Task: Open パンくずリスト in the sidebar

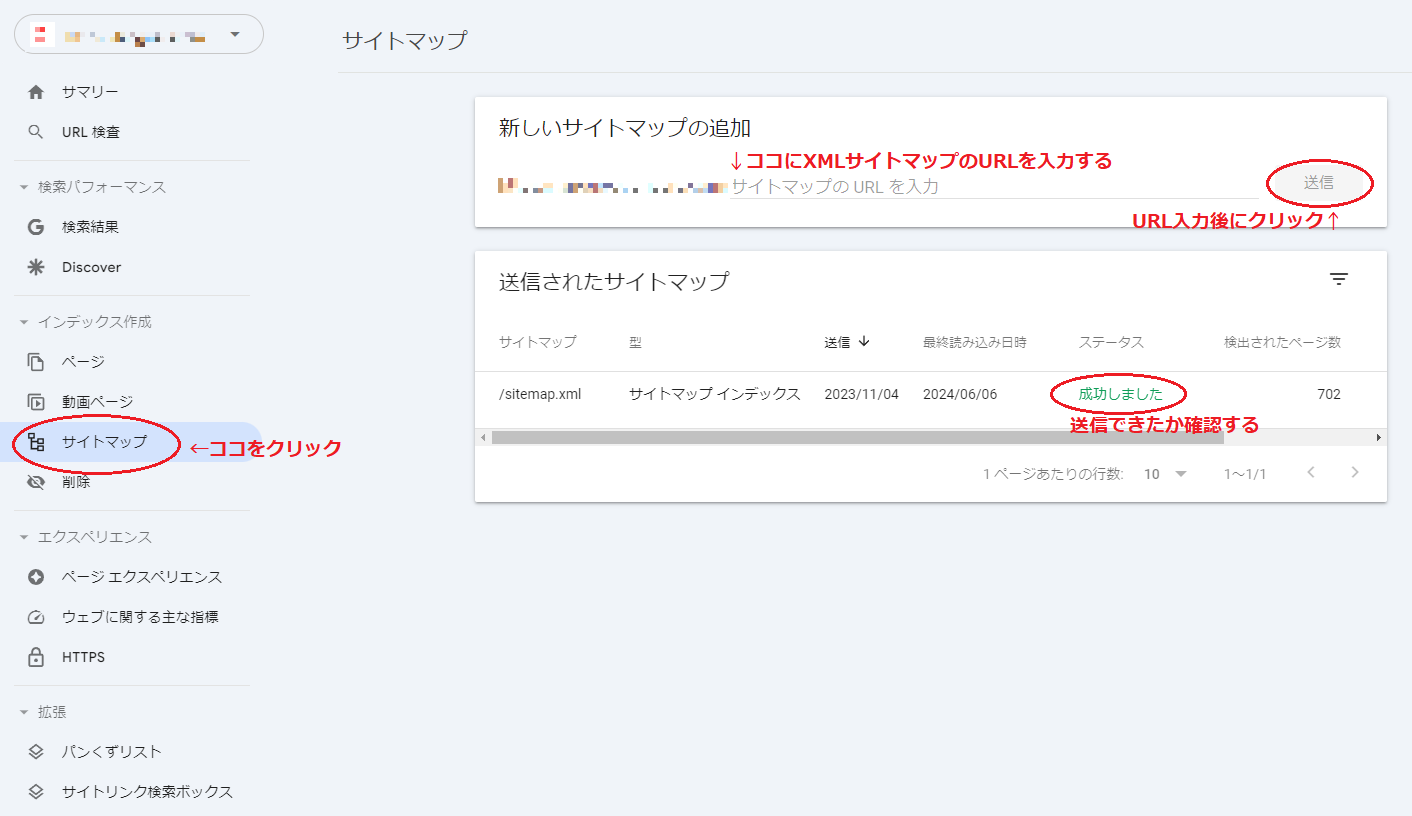Action: pyautogui.click(x=111, y=752)
